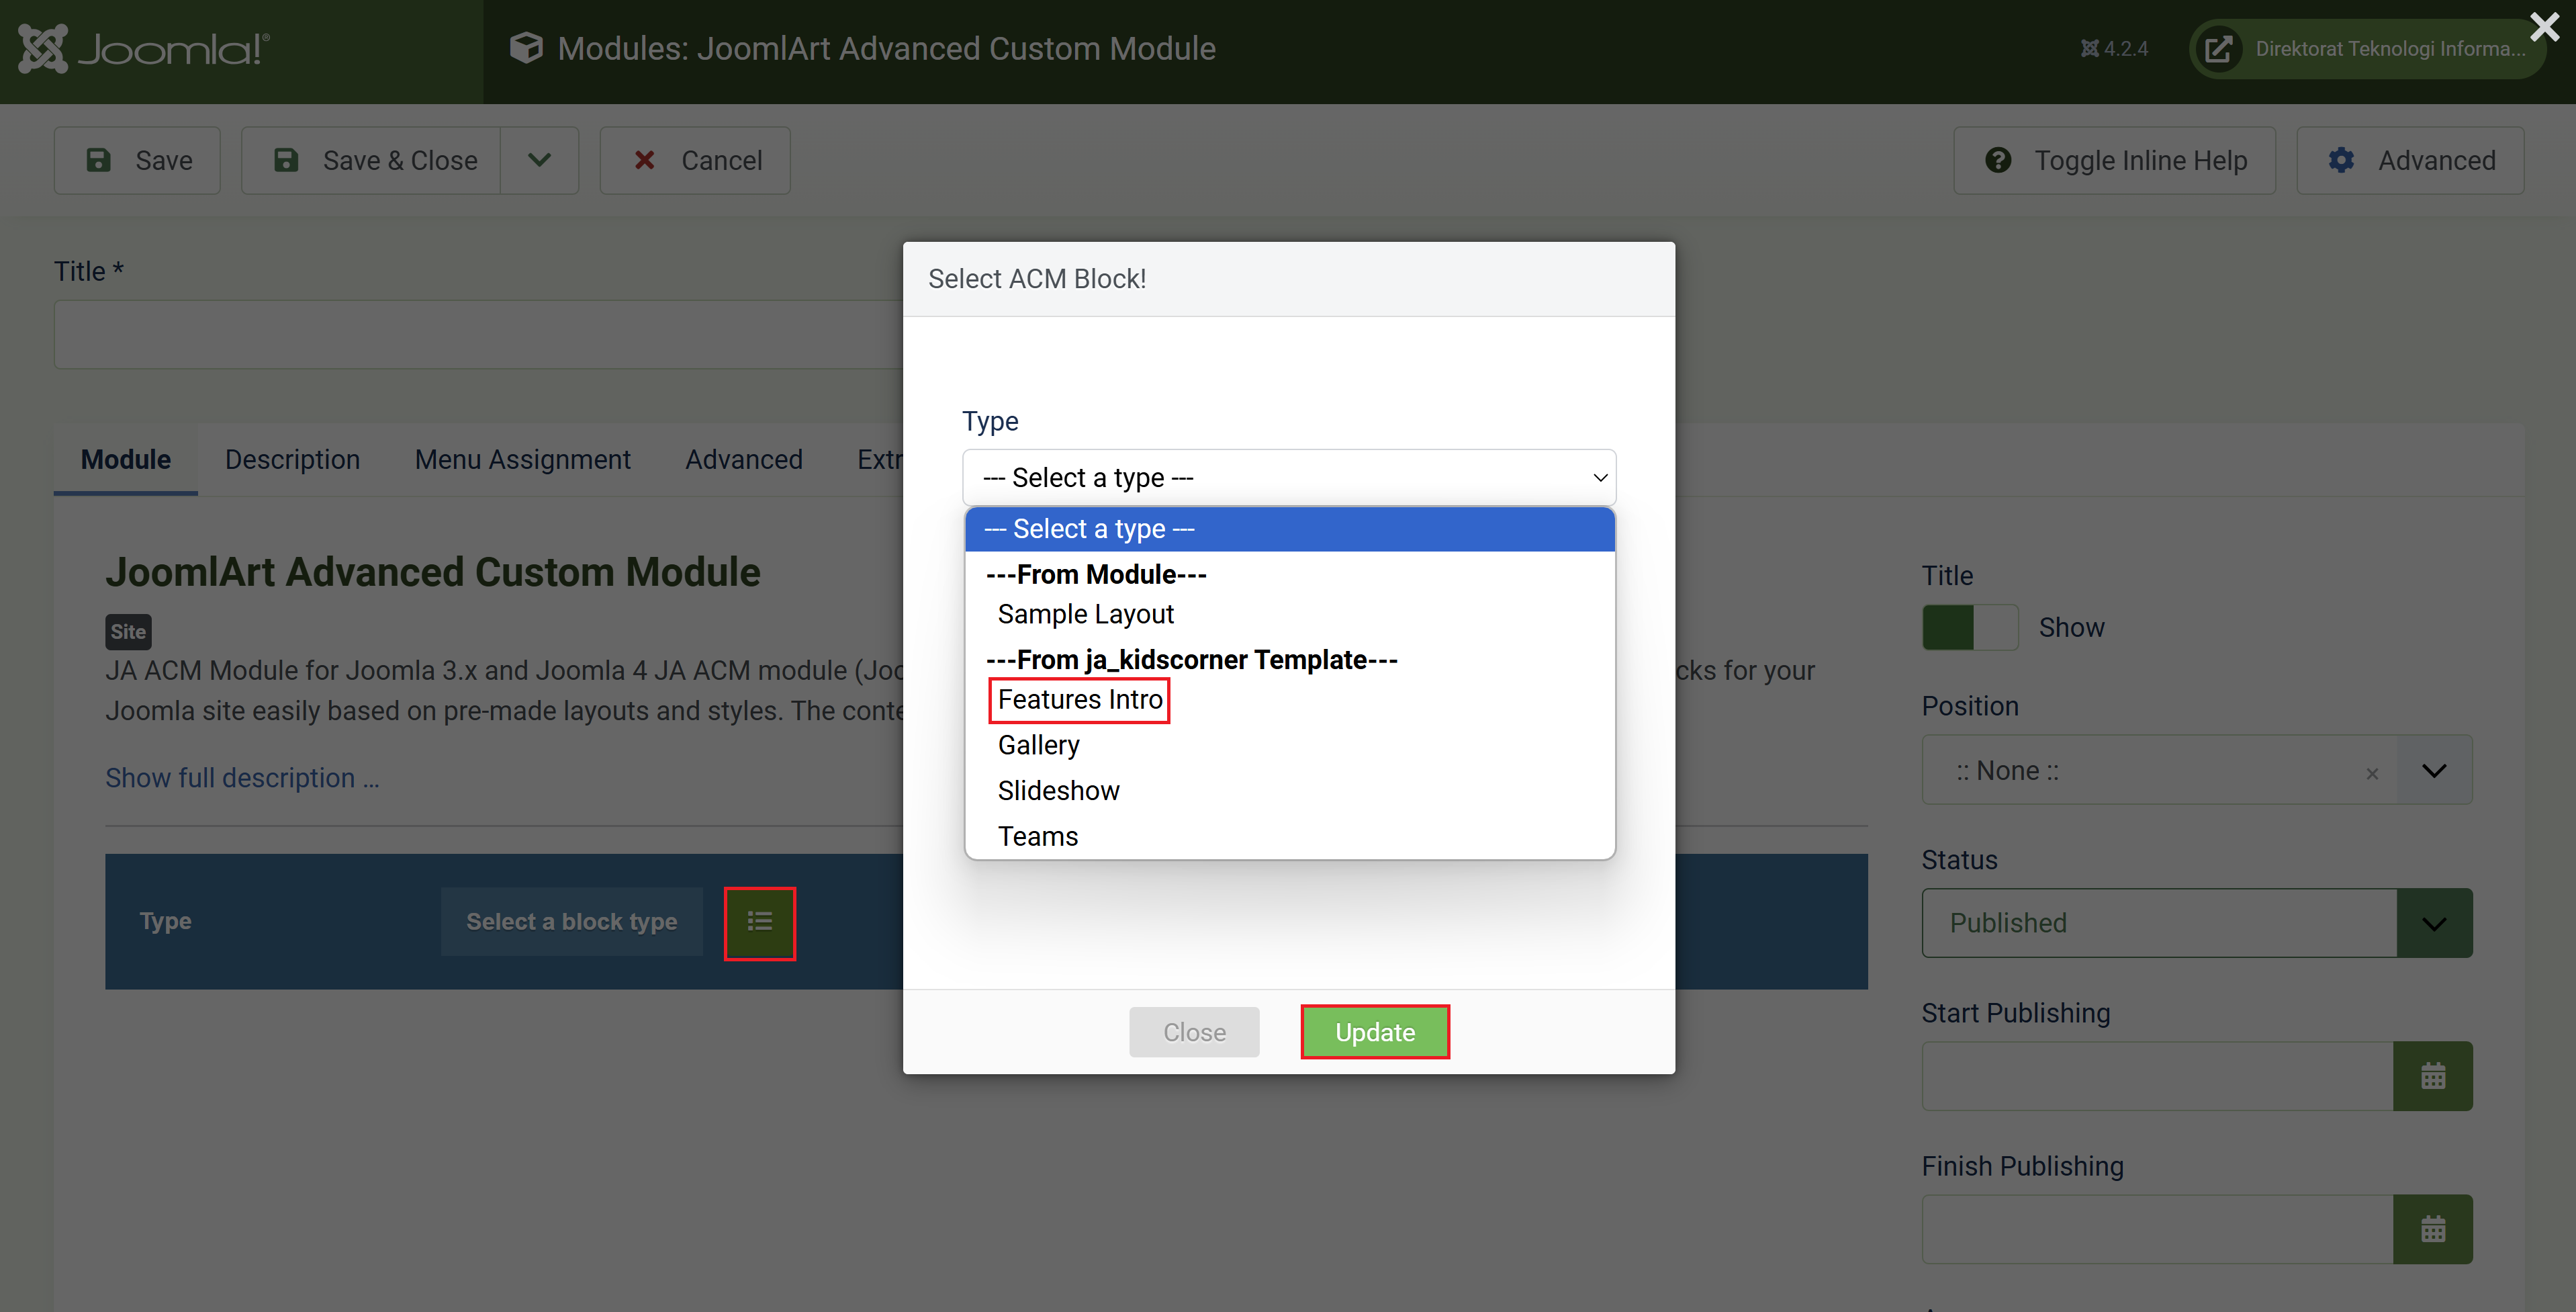
Task: Choose '--- Select a type ---' highlighted option
Action: [x=1290, y=528]
